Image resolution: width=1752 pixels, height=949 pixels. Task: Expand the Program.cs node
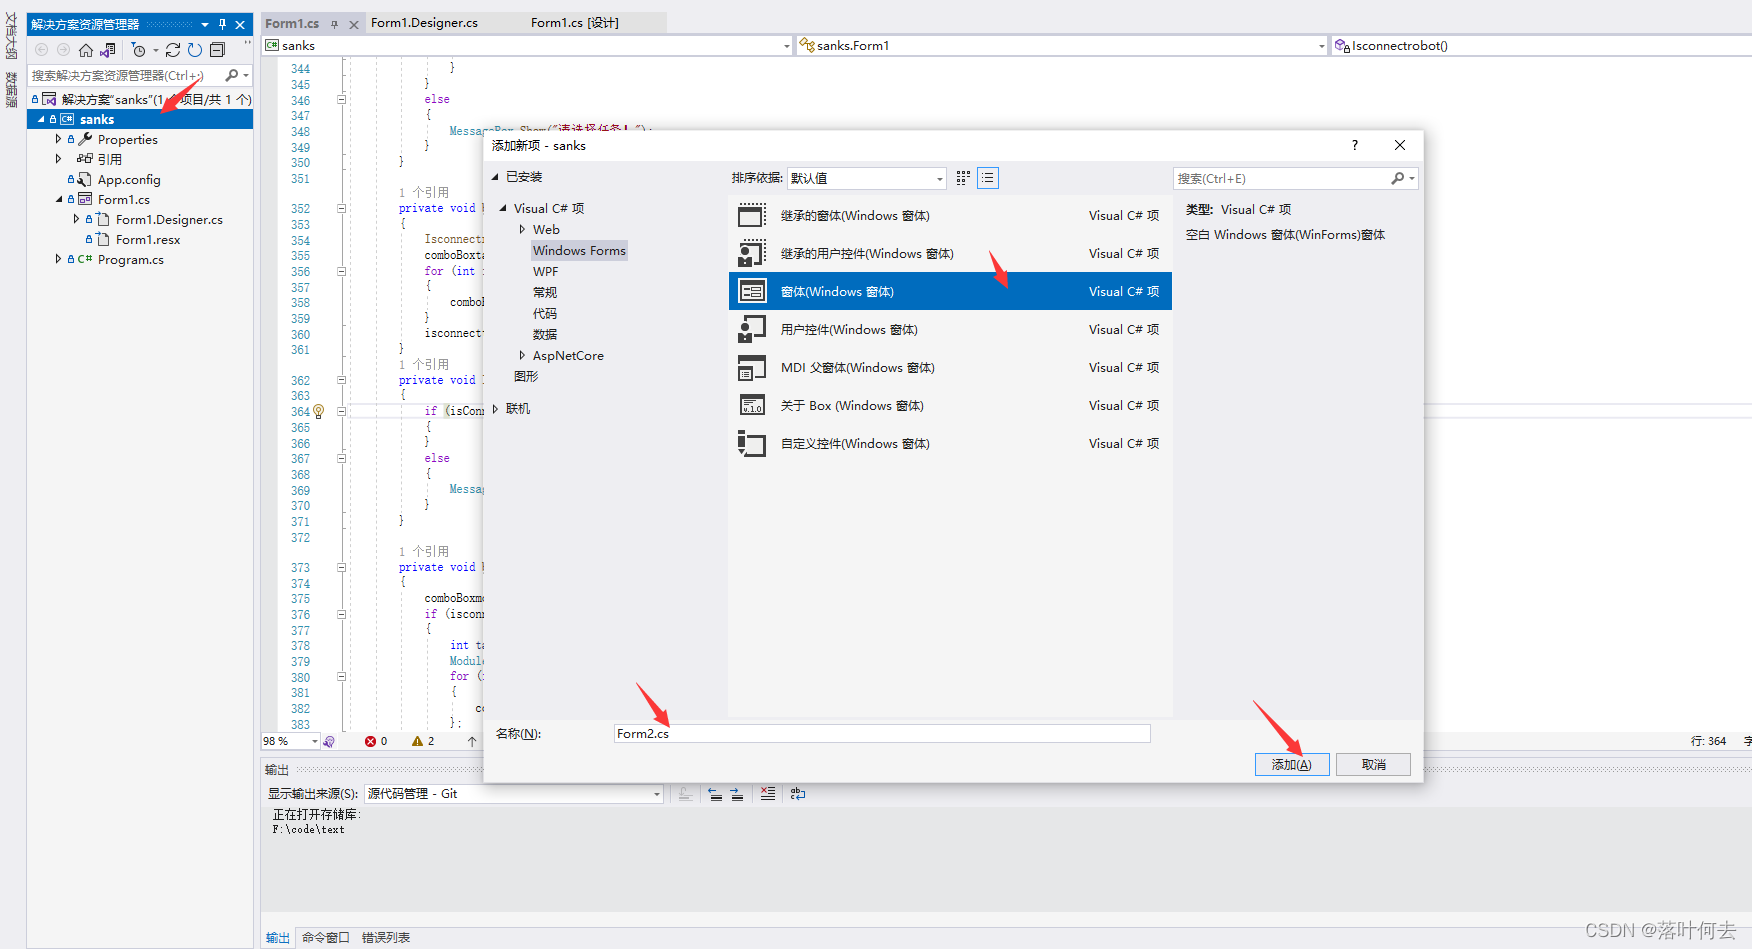58,259
